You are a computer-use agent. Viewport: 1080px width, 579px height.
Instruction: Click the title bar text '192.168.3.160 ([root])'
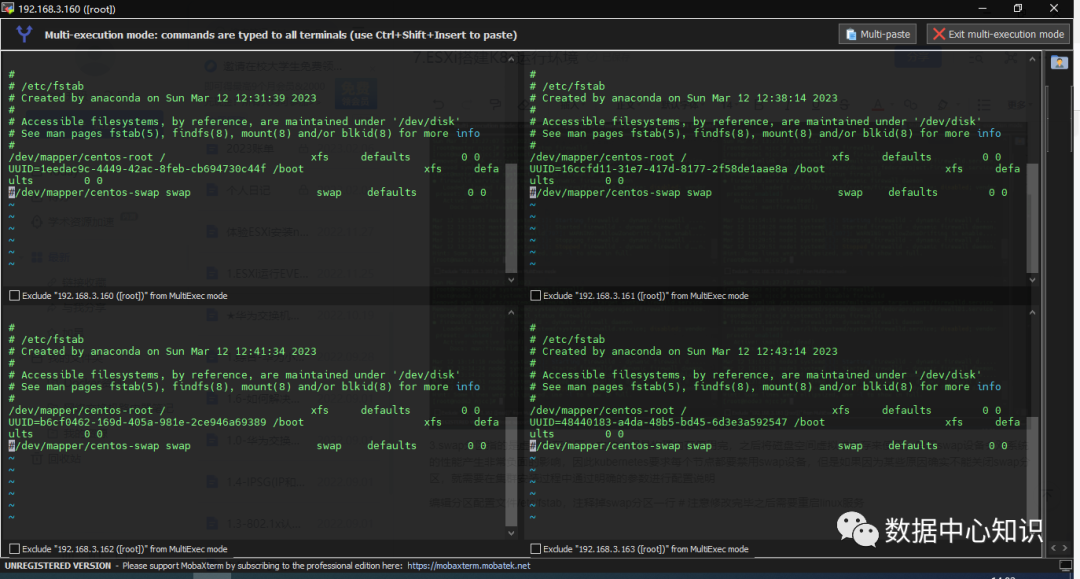[x=67, y=9]
